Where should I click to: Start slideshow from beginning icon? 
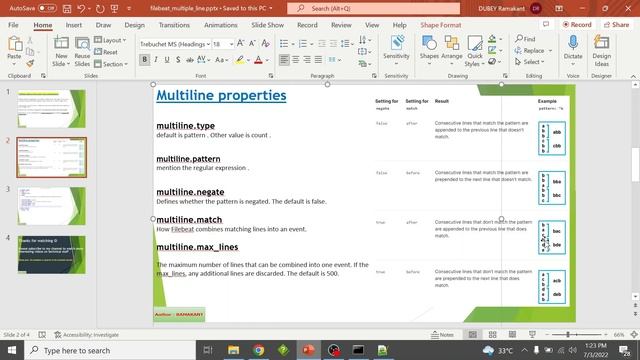[x=115, y=8]
